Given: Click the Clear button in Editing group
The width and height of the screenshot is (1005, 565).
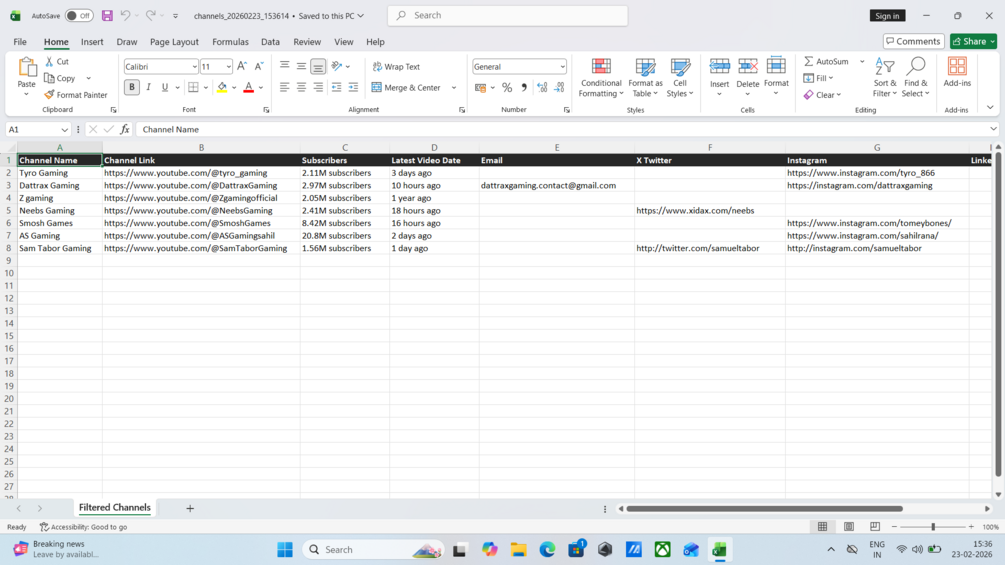Looking at the screenshot, I should [822, 95].
